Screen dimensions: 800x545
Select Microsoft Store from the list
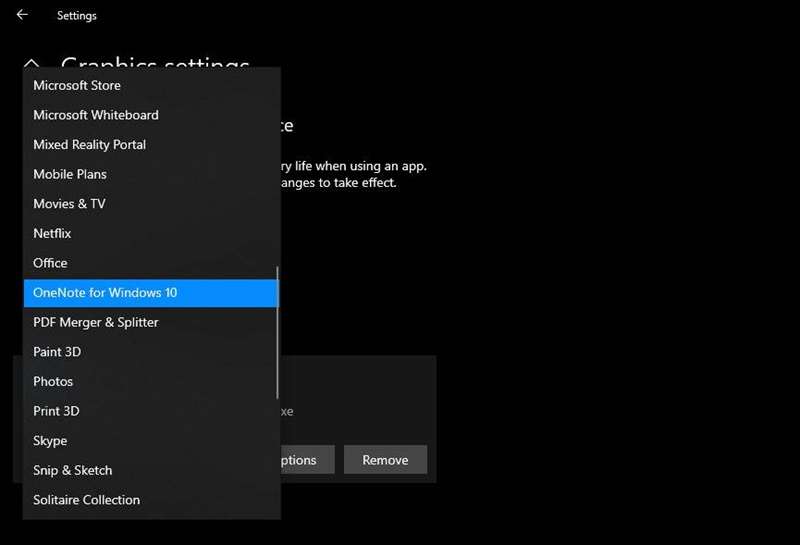[77, 85]
